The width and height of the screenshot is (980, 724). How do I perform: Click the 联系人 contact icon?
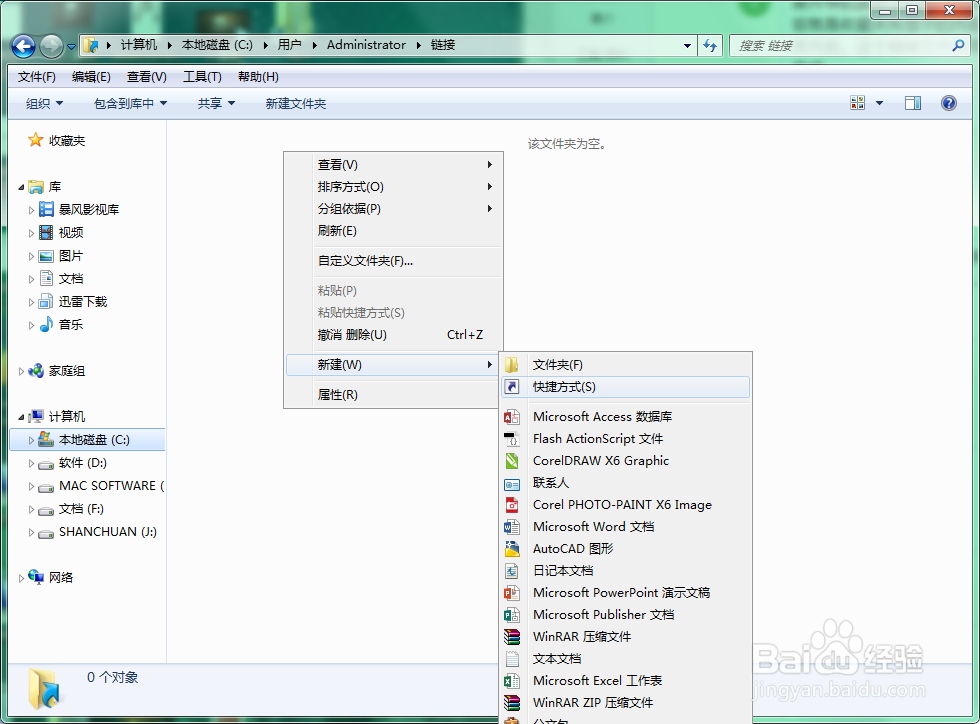[x=512, y=483]
